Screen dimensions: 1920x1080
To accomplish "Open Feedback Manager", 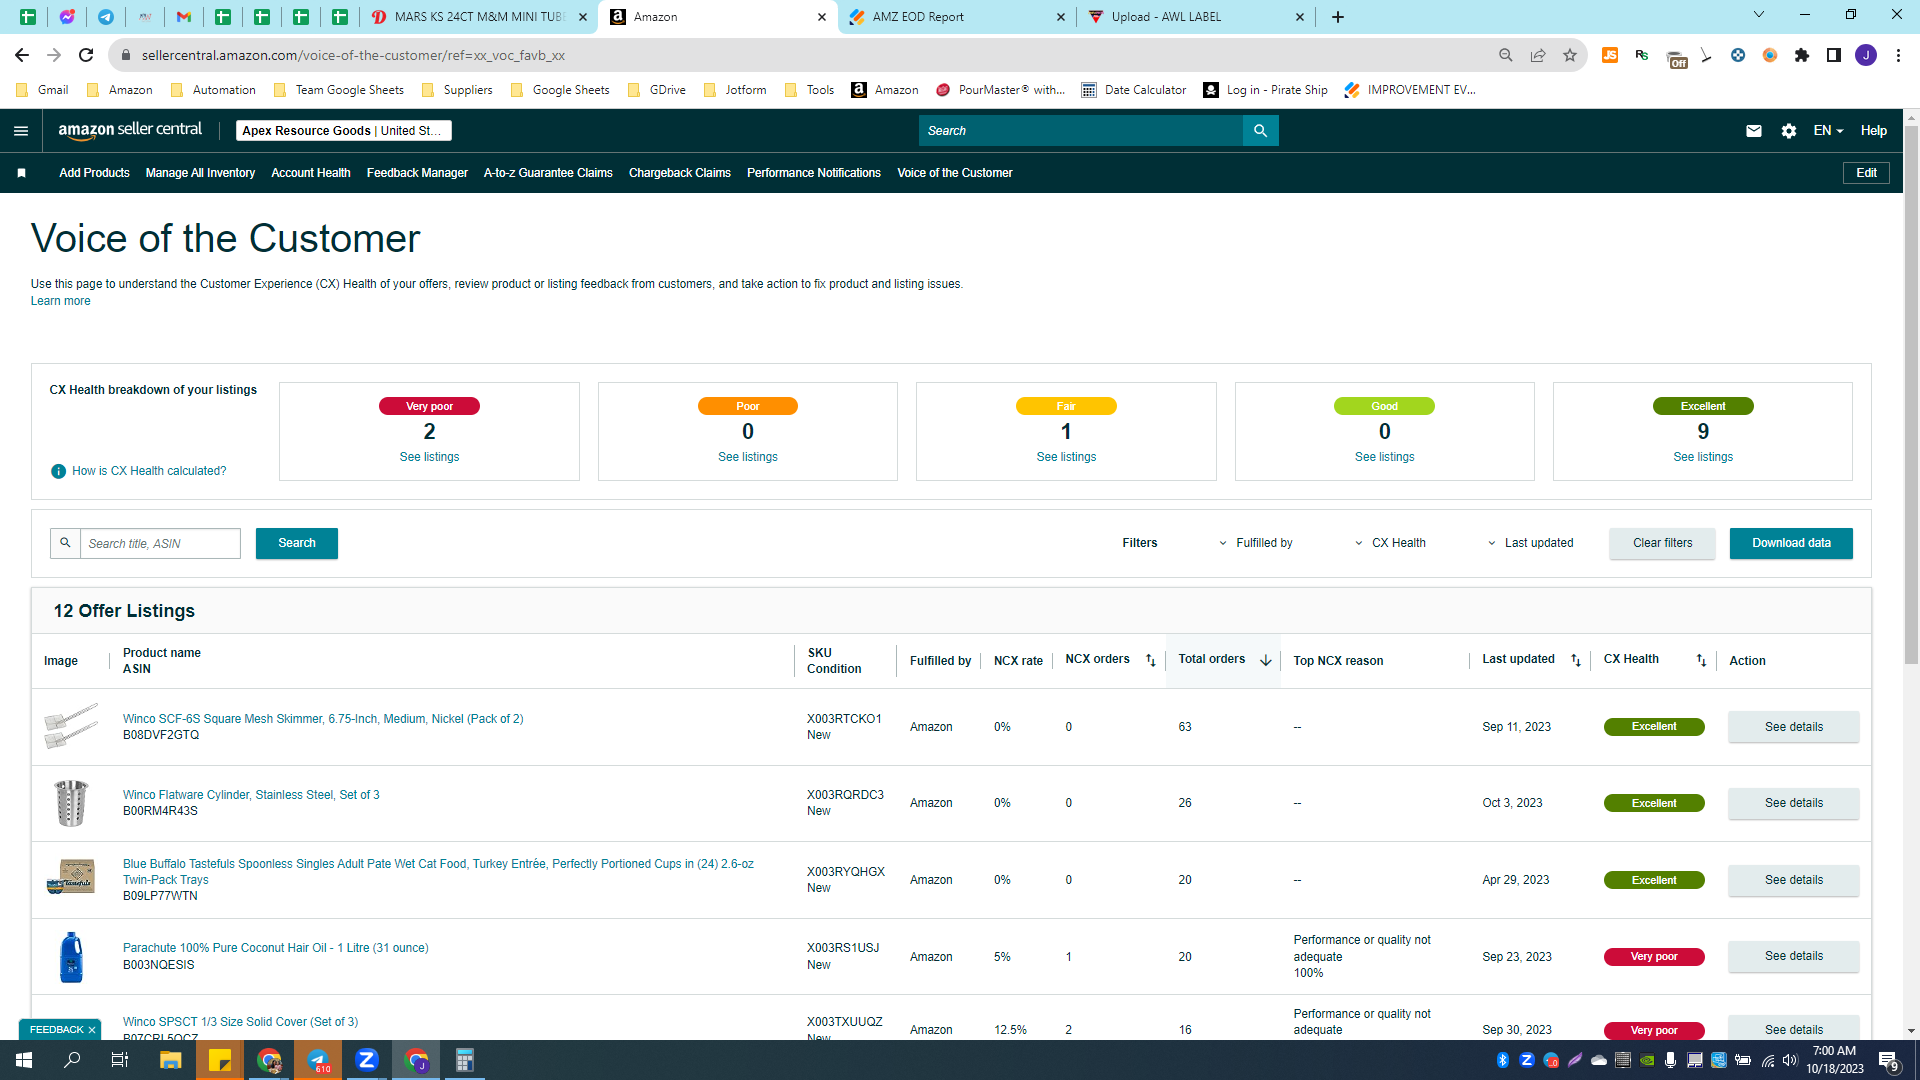I will click(417, 173).
